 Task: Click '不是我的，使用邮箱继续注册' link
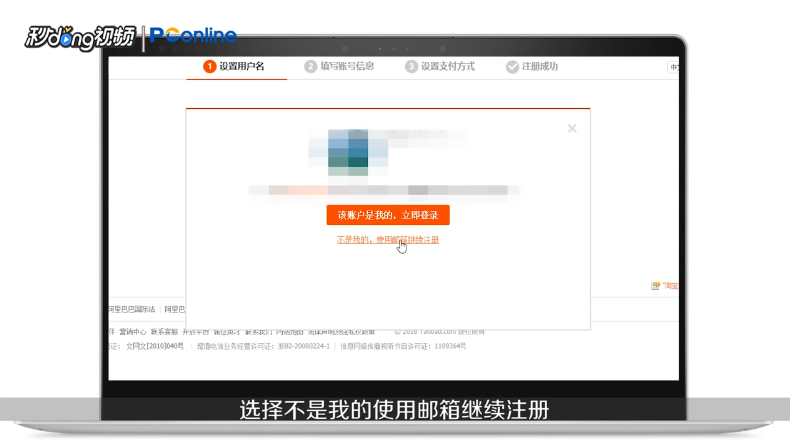pyautogui.click(x=388, y=240)
